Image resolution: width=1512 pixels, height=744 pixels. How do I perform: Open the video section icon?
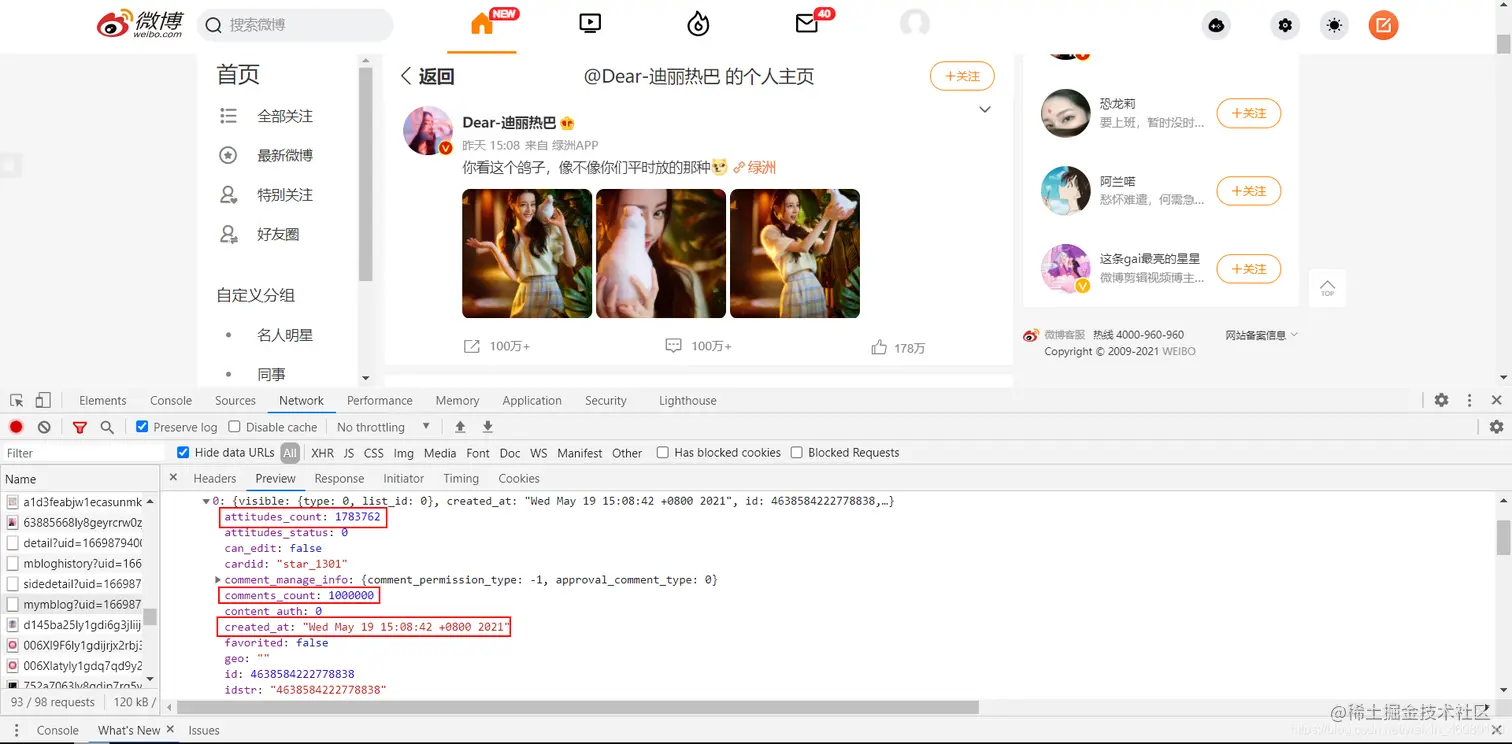[x=590, y=24]
